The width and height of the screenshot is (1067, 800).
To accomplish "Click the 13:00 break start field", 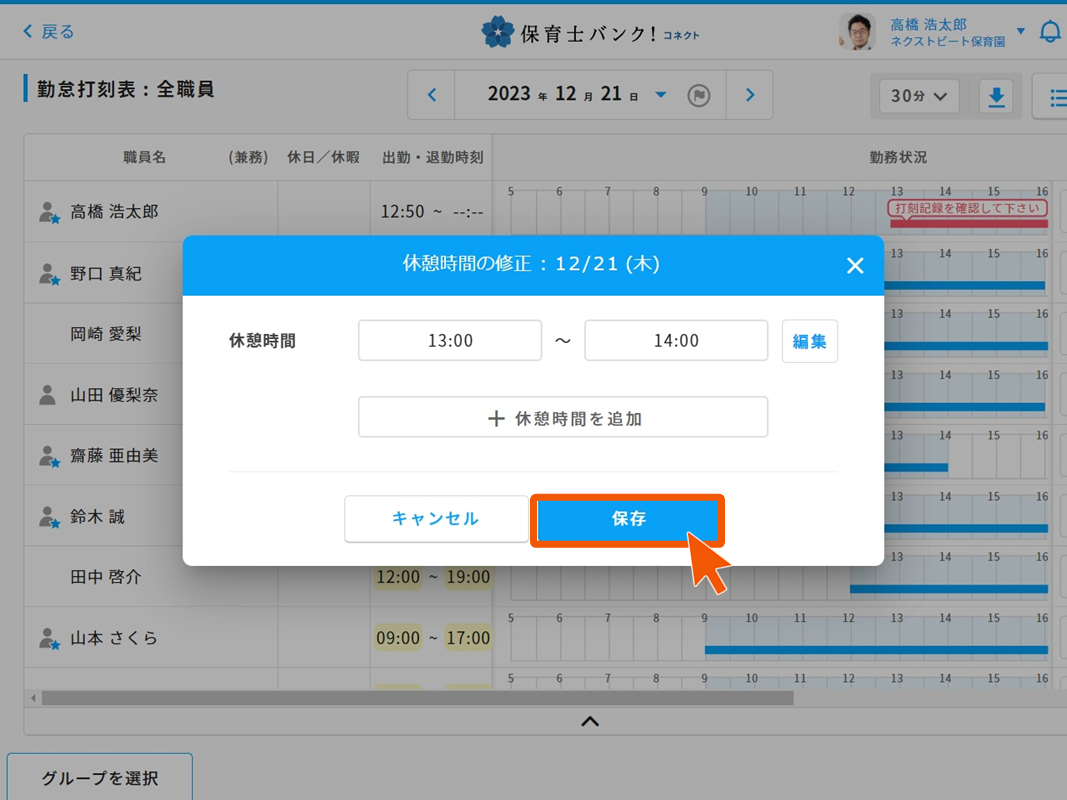I will [x=448, y=340].
